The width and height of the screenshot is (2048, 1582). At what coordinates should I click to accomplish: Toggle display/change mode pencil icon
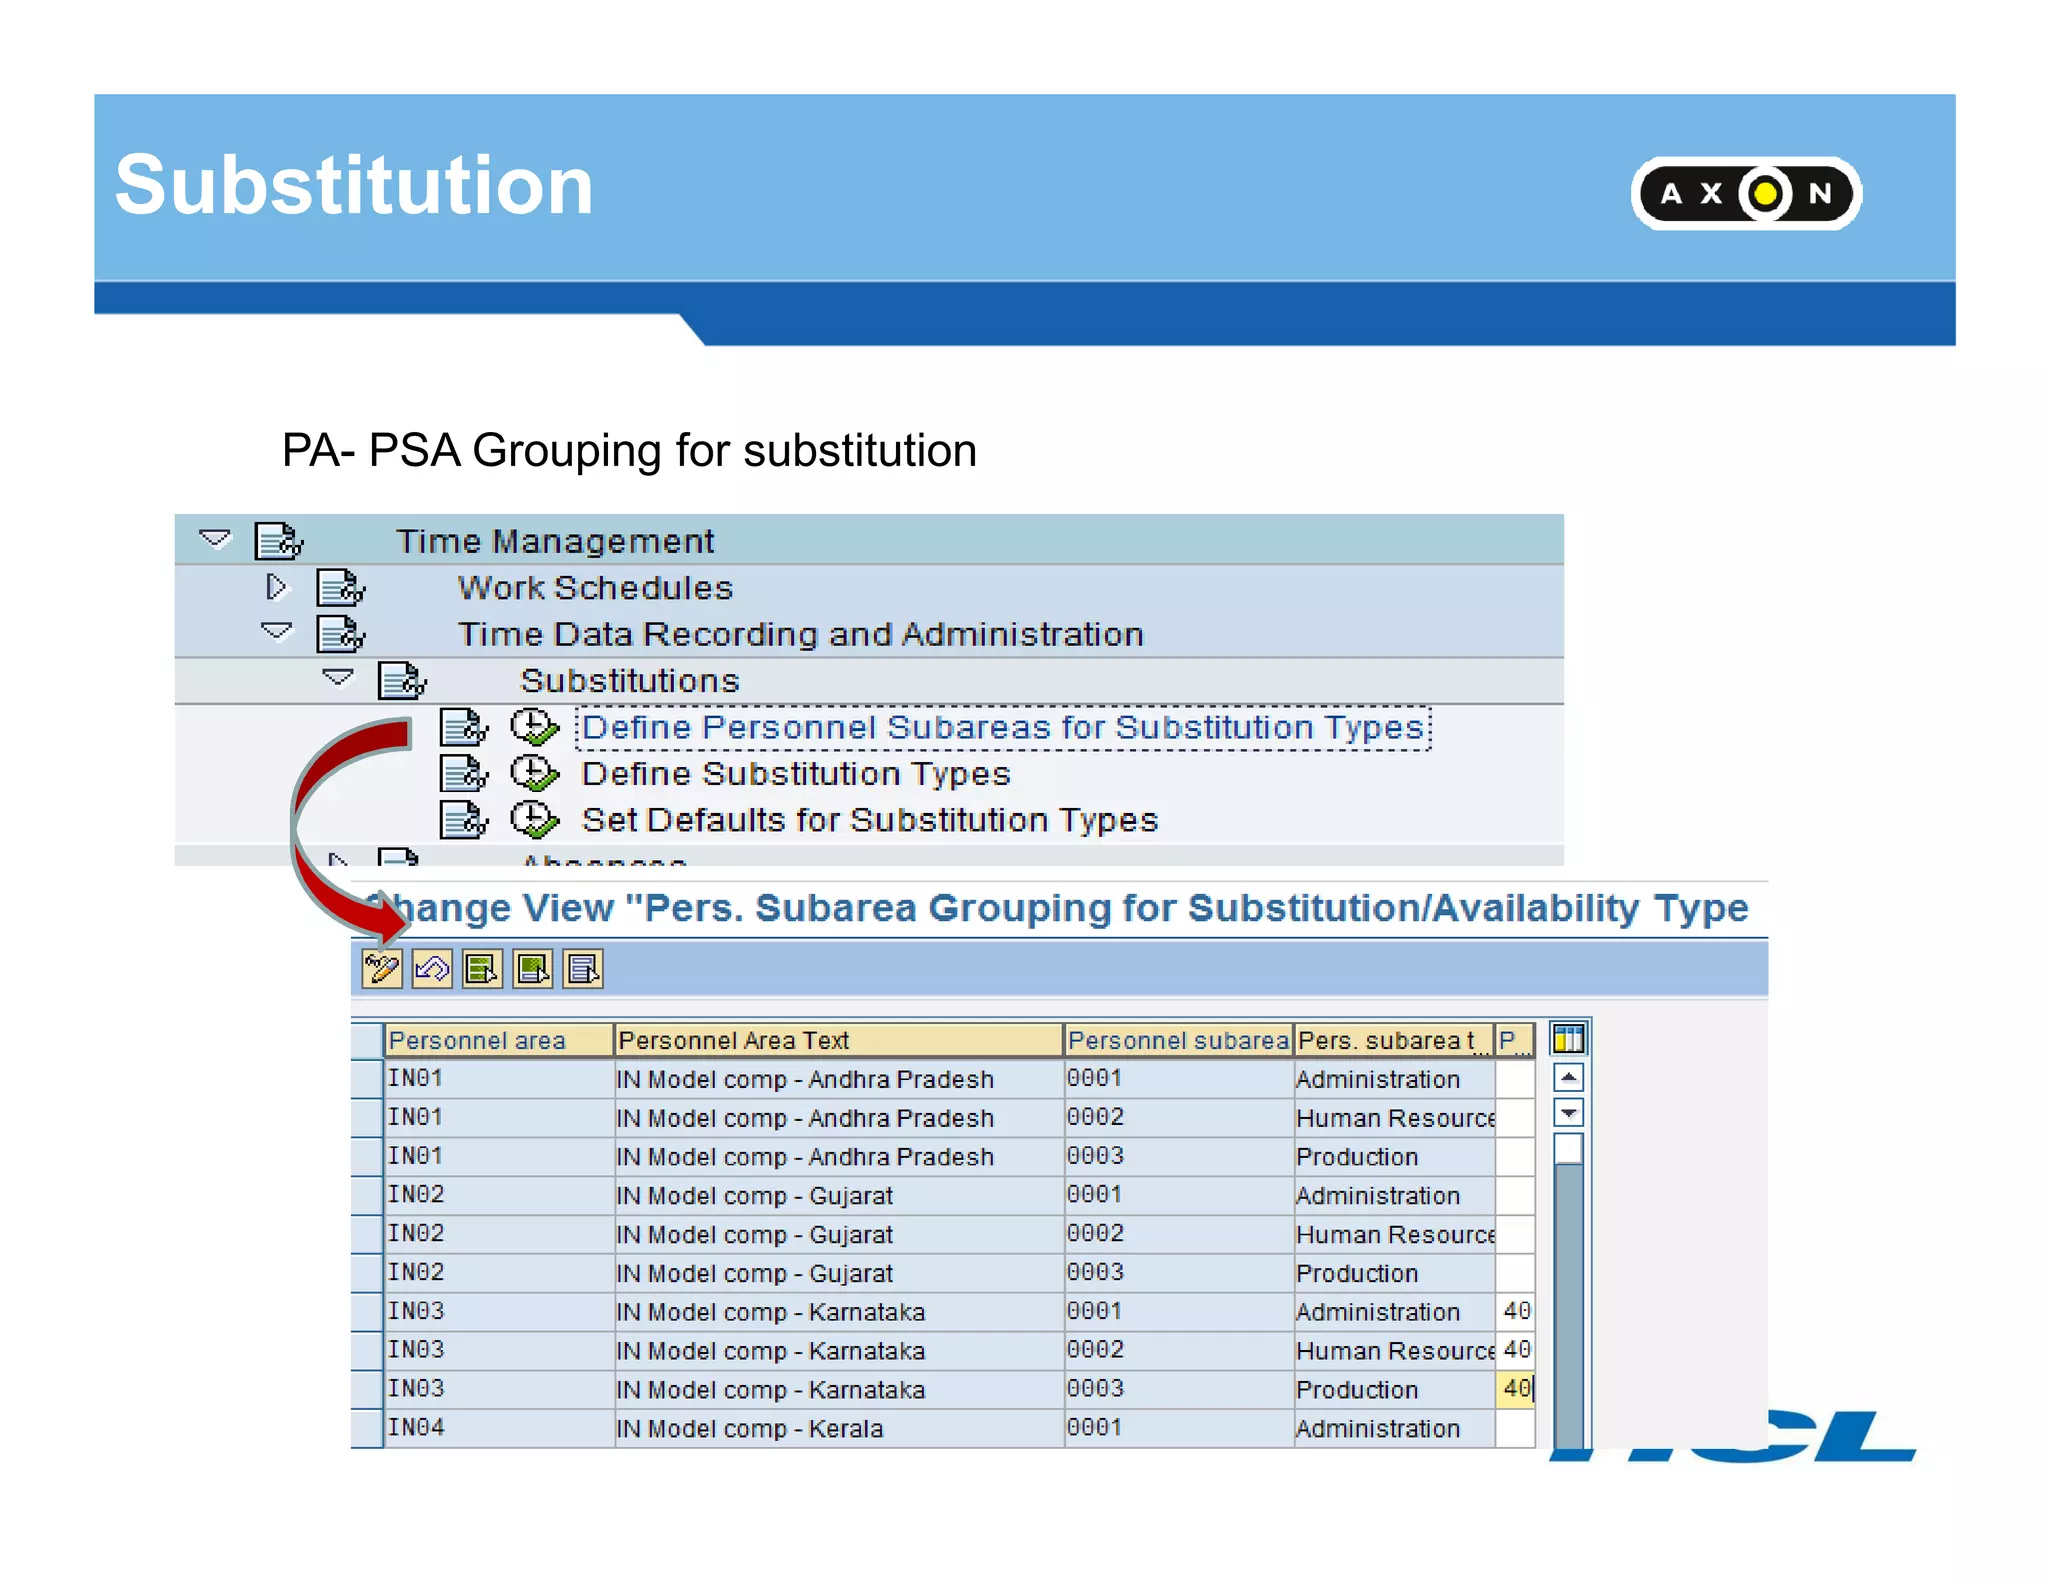coord(381,969)
